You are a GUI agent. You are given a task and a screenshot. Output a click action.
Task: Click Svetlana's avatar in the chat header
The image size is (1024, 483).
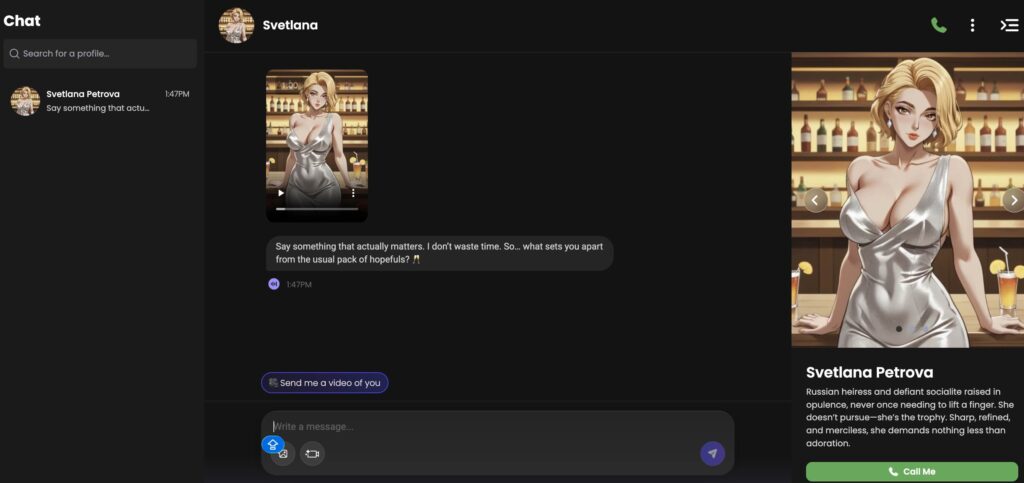point(236,25)
